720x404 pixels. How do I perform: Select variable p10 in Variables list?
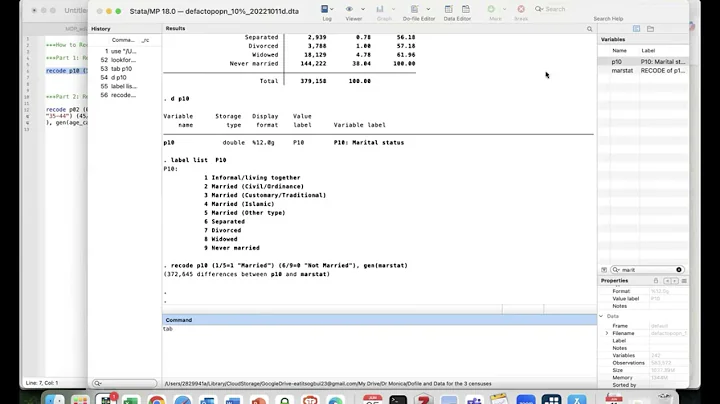click(x=643, y=62)
